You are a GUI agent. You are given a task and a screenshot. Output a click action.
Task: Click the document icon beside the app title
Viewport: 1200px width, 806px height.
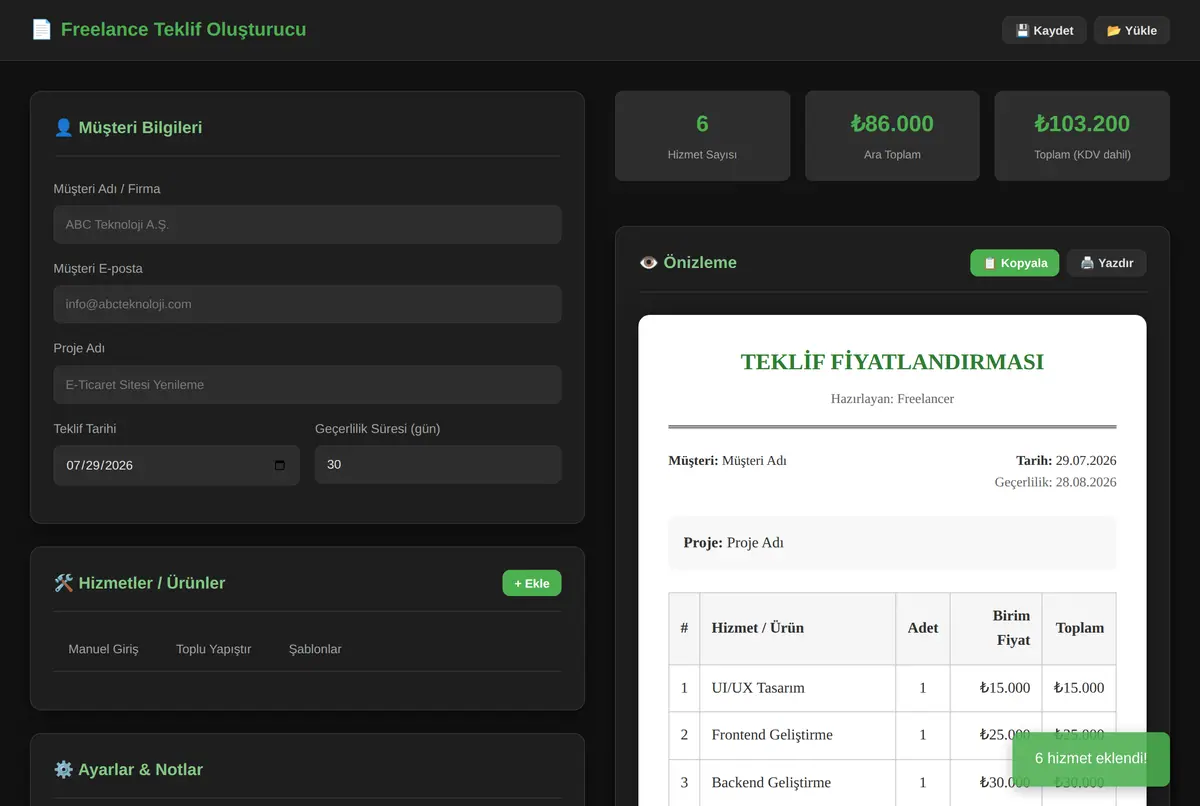(x=41, y=29)
